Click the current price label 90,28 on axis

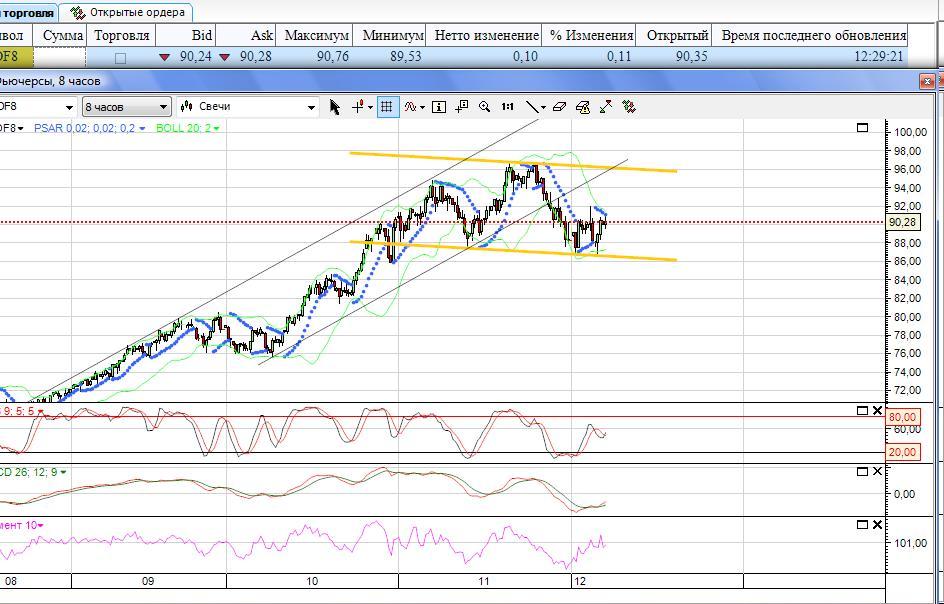(902, 223)
